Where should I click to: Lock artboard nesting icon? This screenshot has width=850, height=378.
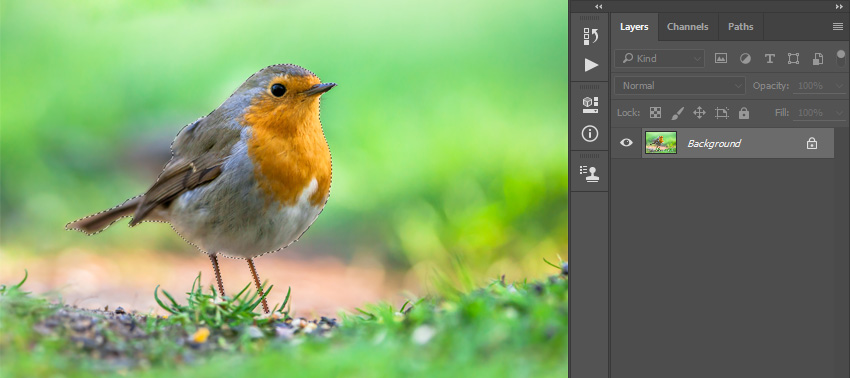[722, 113]
